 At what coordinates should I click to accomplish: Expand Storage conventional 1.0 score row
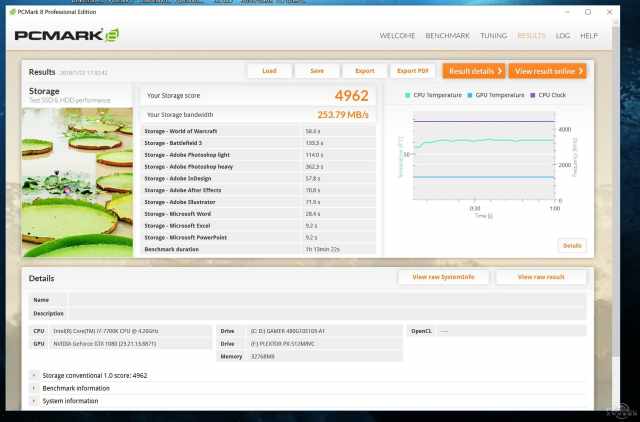click(34, 375)
